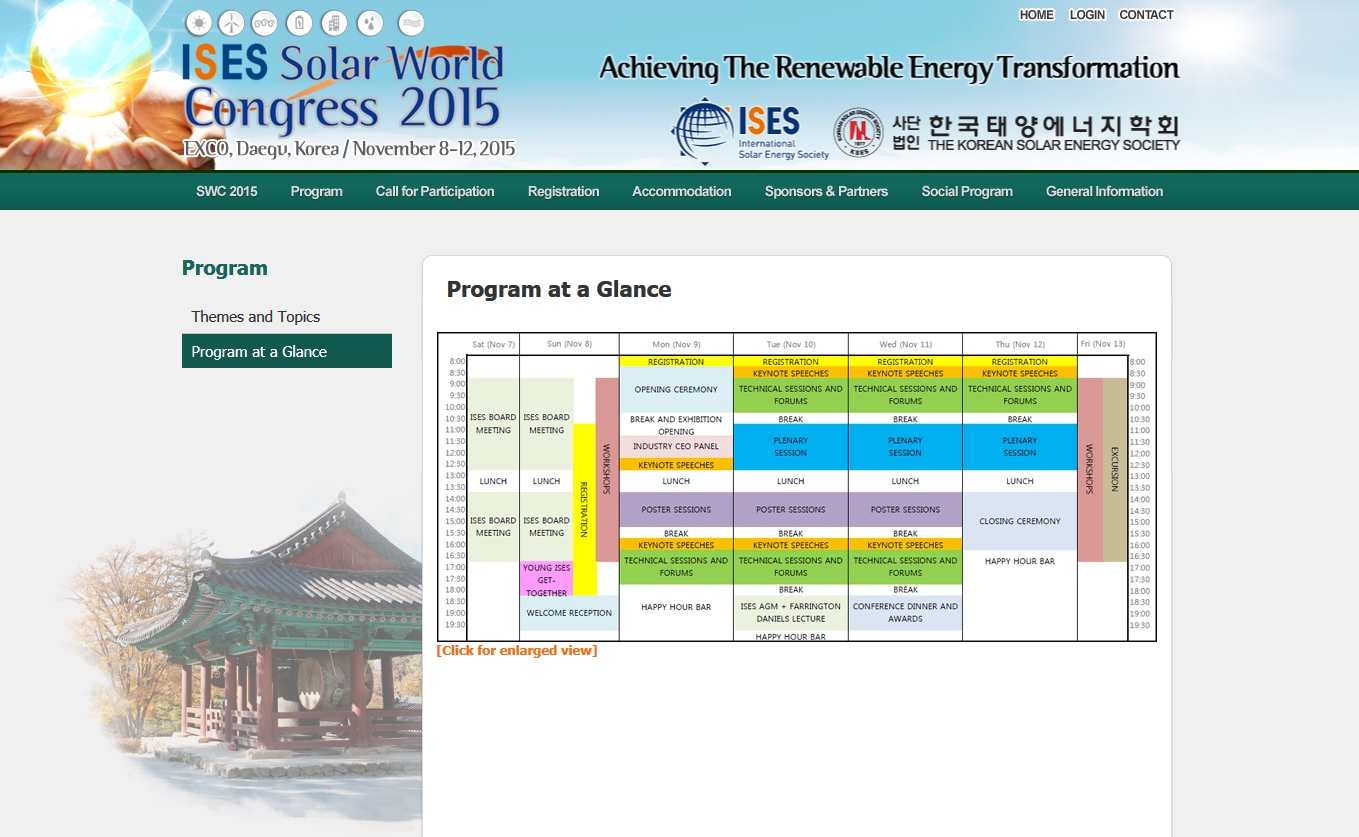The height and width of the screenshot is (837, 1359).
Task: Click the 'Tue (Nov 10)' column header
Action: coord(791,344)
